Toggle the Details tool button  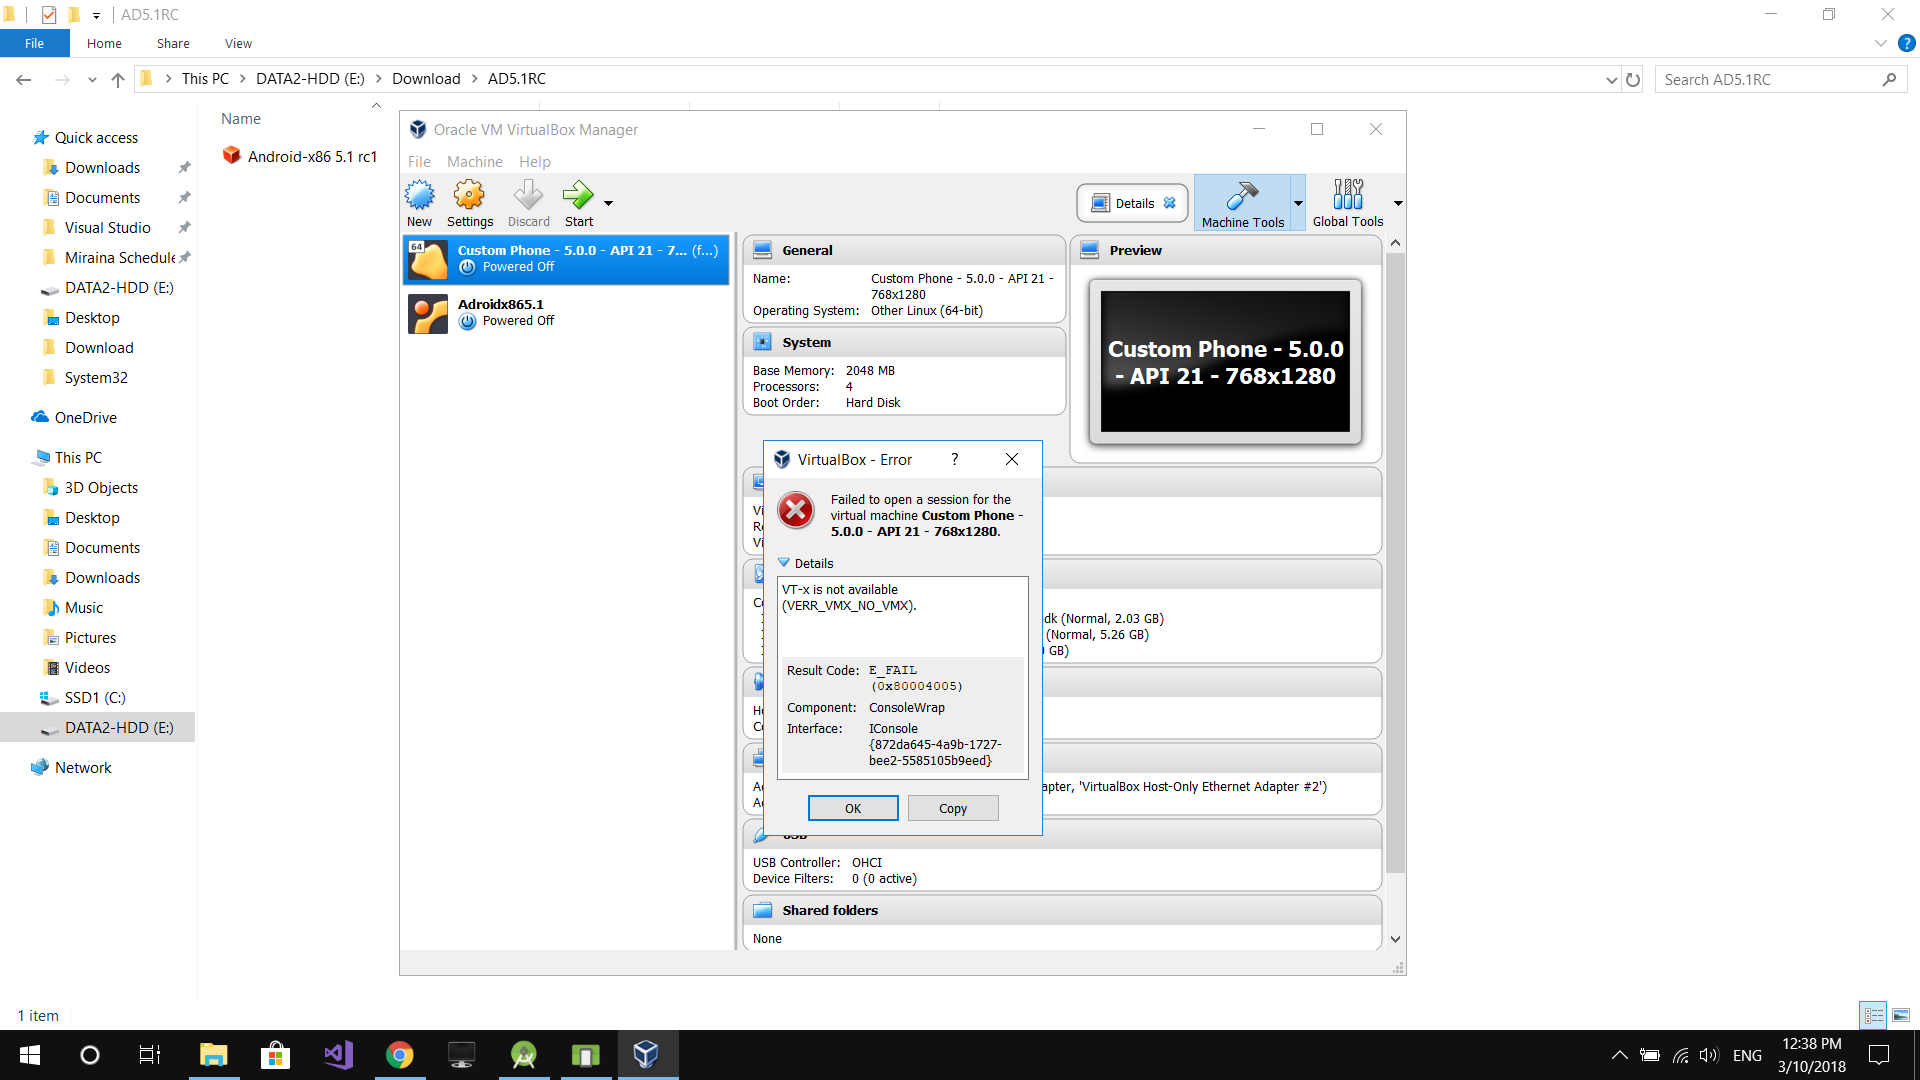point(1132,203)
